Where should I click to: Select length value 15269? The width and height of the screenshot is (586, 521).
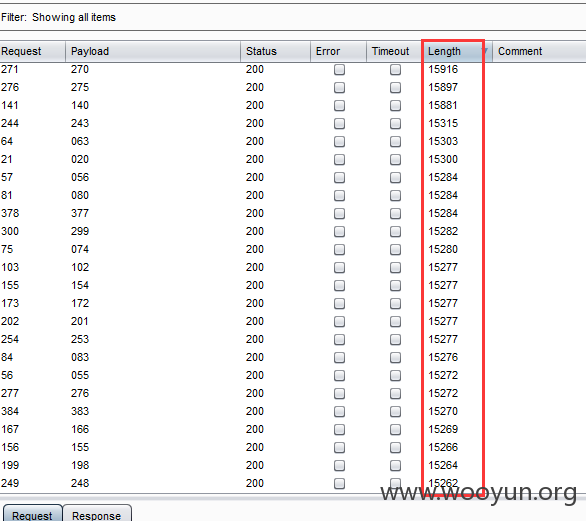[443, 429]
